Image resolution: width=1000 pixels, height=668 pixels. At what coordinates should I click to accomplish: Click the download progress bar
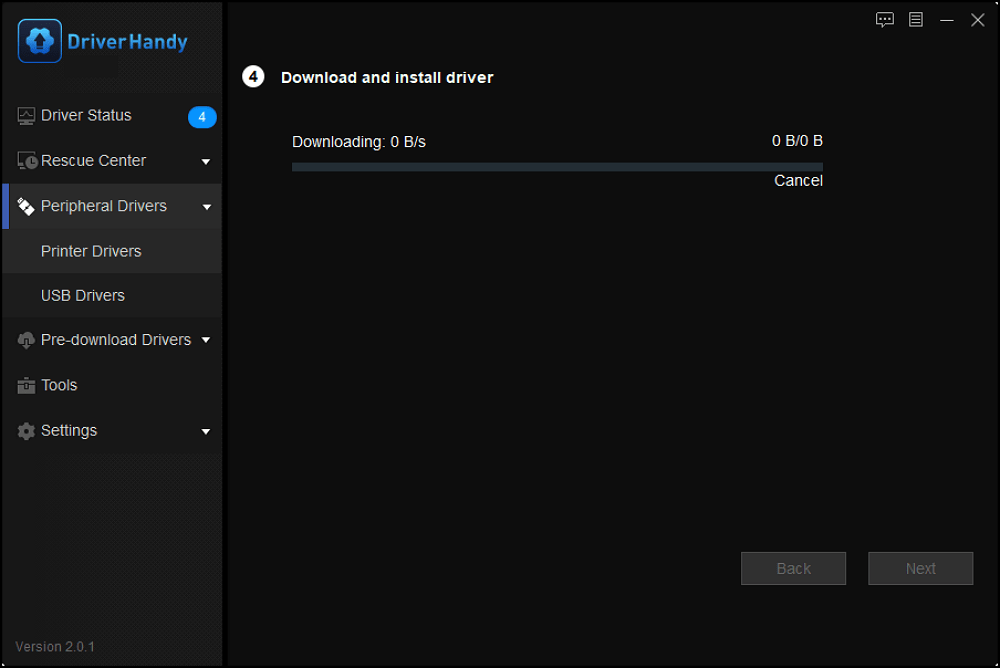click(x=557, y=166)
